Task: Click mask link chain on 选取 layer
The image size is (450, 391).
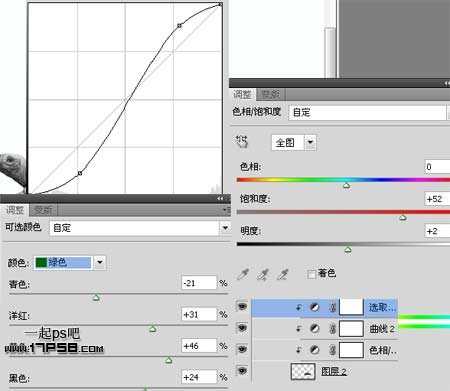Action: tap(332, 307)
